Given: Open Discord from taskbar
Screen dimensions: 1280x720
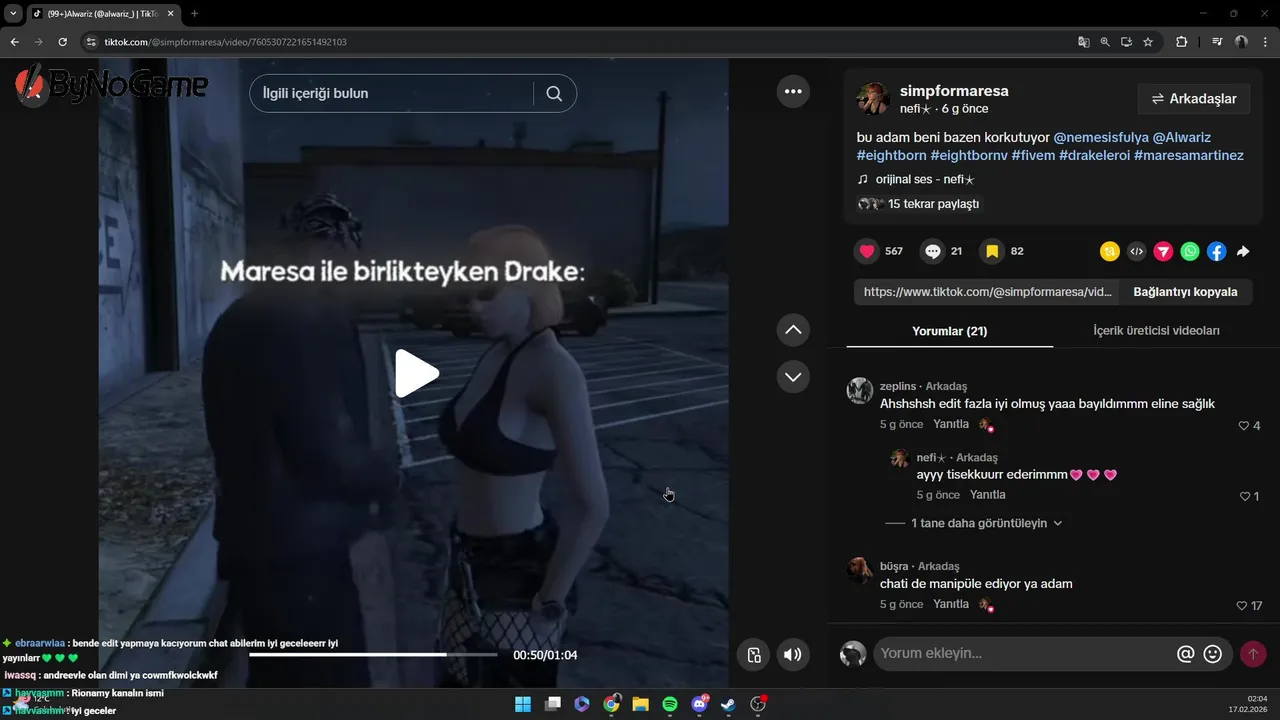Looking at the screenshot, I should point(699,704).
